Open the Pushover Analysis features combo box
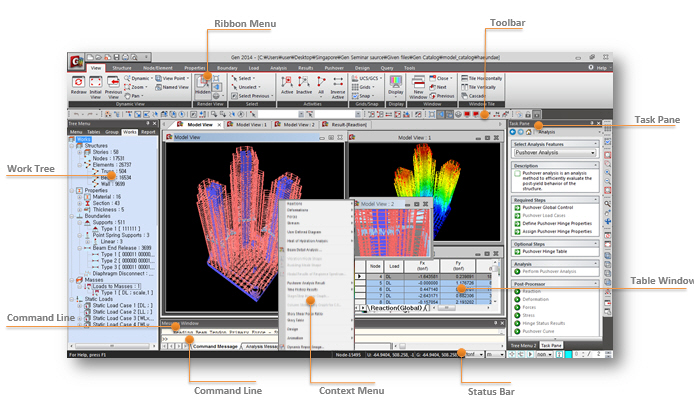This screenshot has height=401, width=694. 556,153
